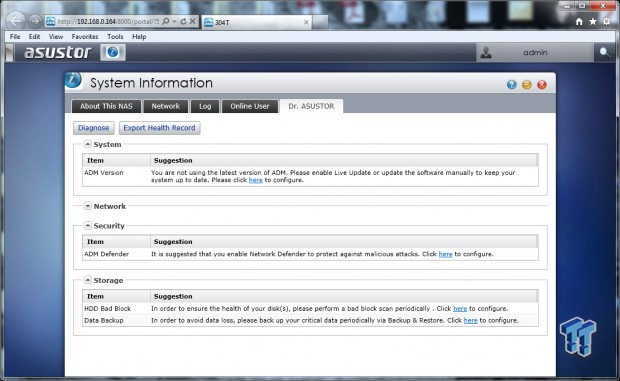This screenshot has width=620, height=381.
Task: Collapse the Security section
Action: point(88,225)
